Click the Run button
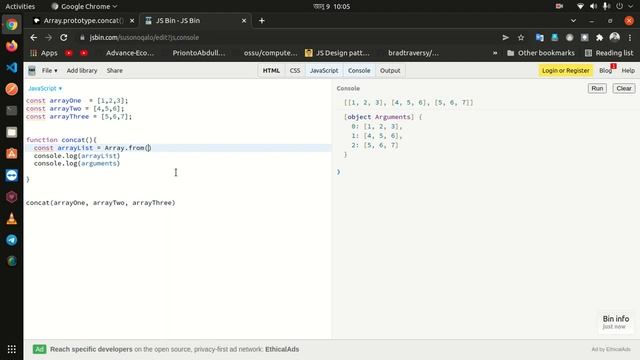 597,88
